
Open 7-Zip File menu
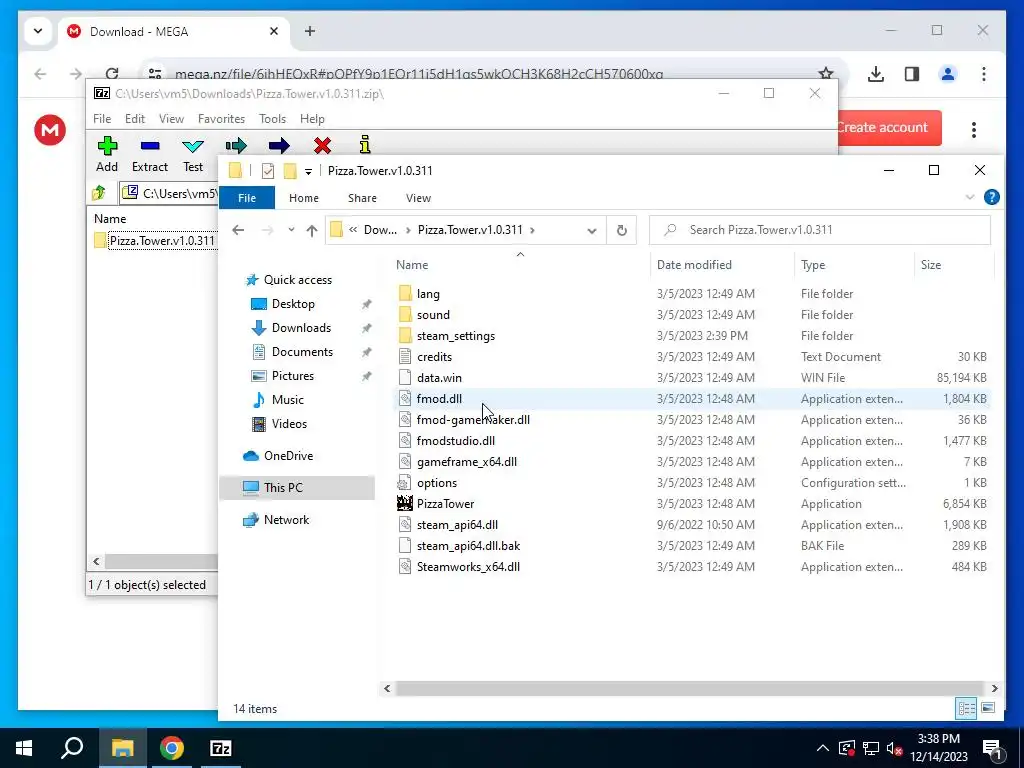pyautogui.click(x=102, y=119)
